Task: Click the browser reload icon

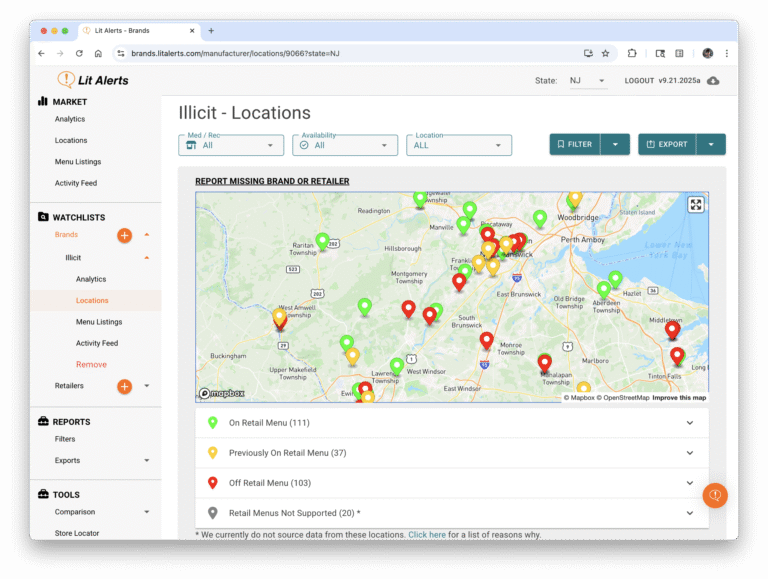Action: pos(80,53)
